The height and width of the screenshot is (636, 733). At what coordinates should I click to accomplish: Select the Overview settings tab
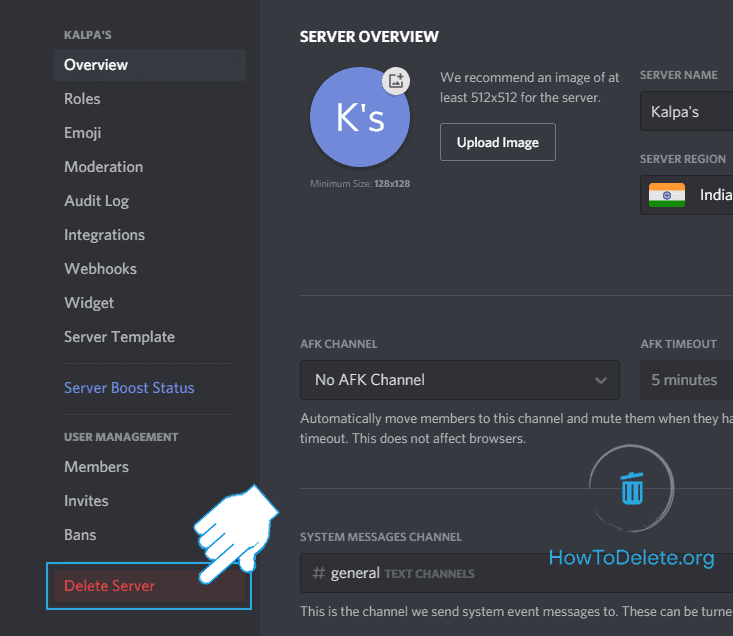tap(96, 65)
